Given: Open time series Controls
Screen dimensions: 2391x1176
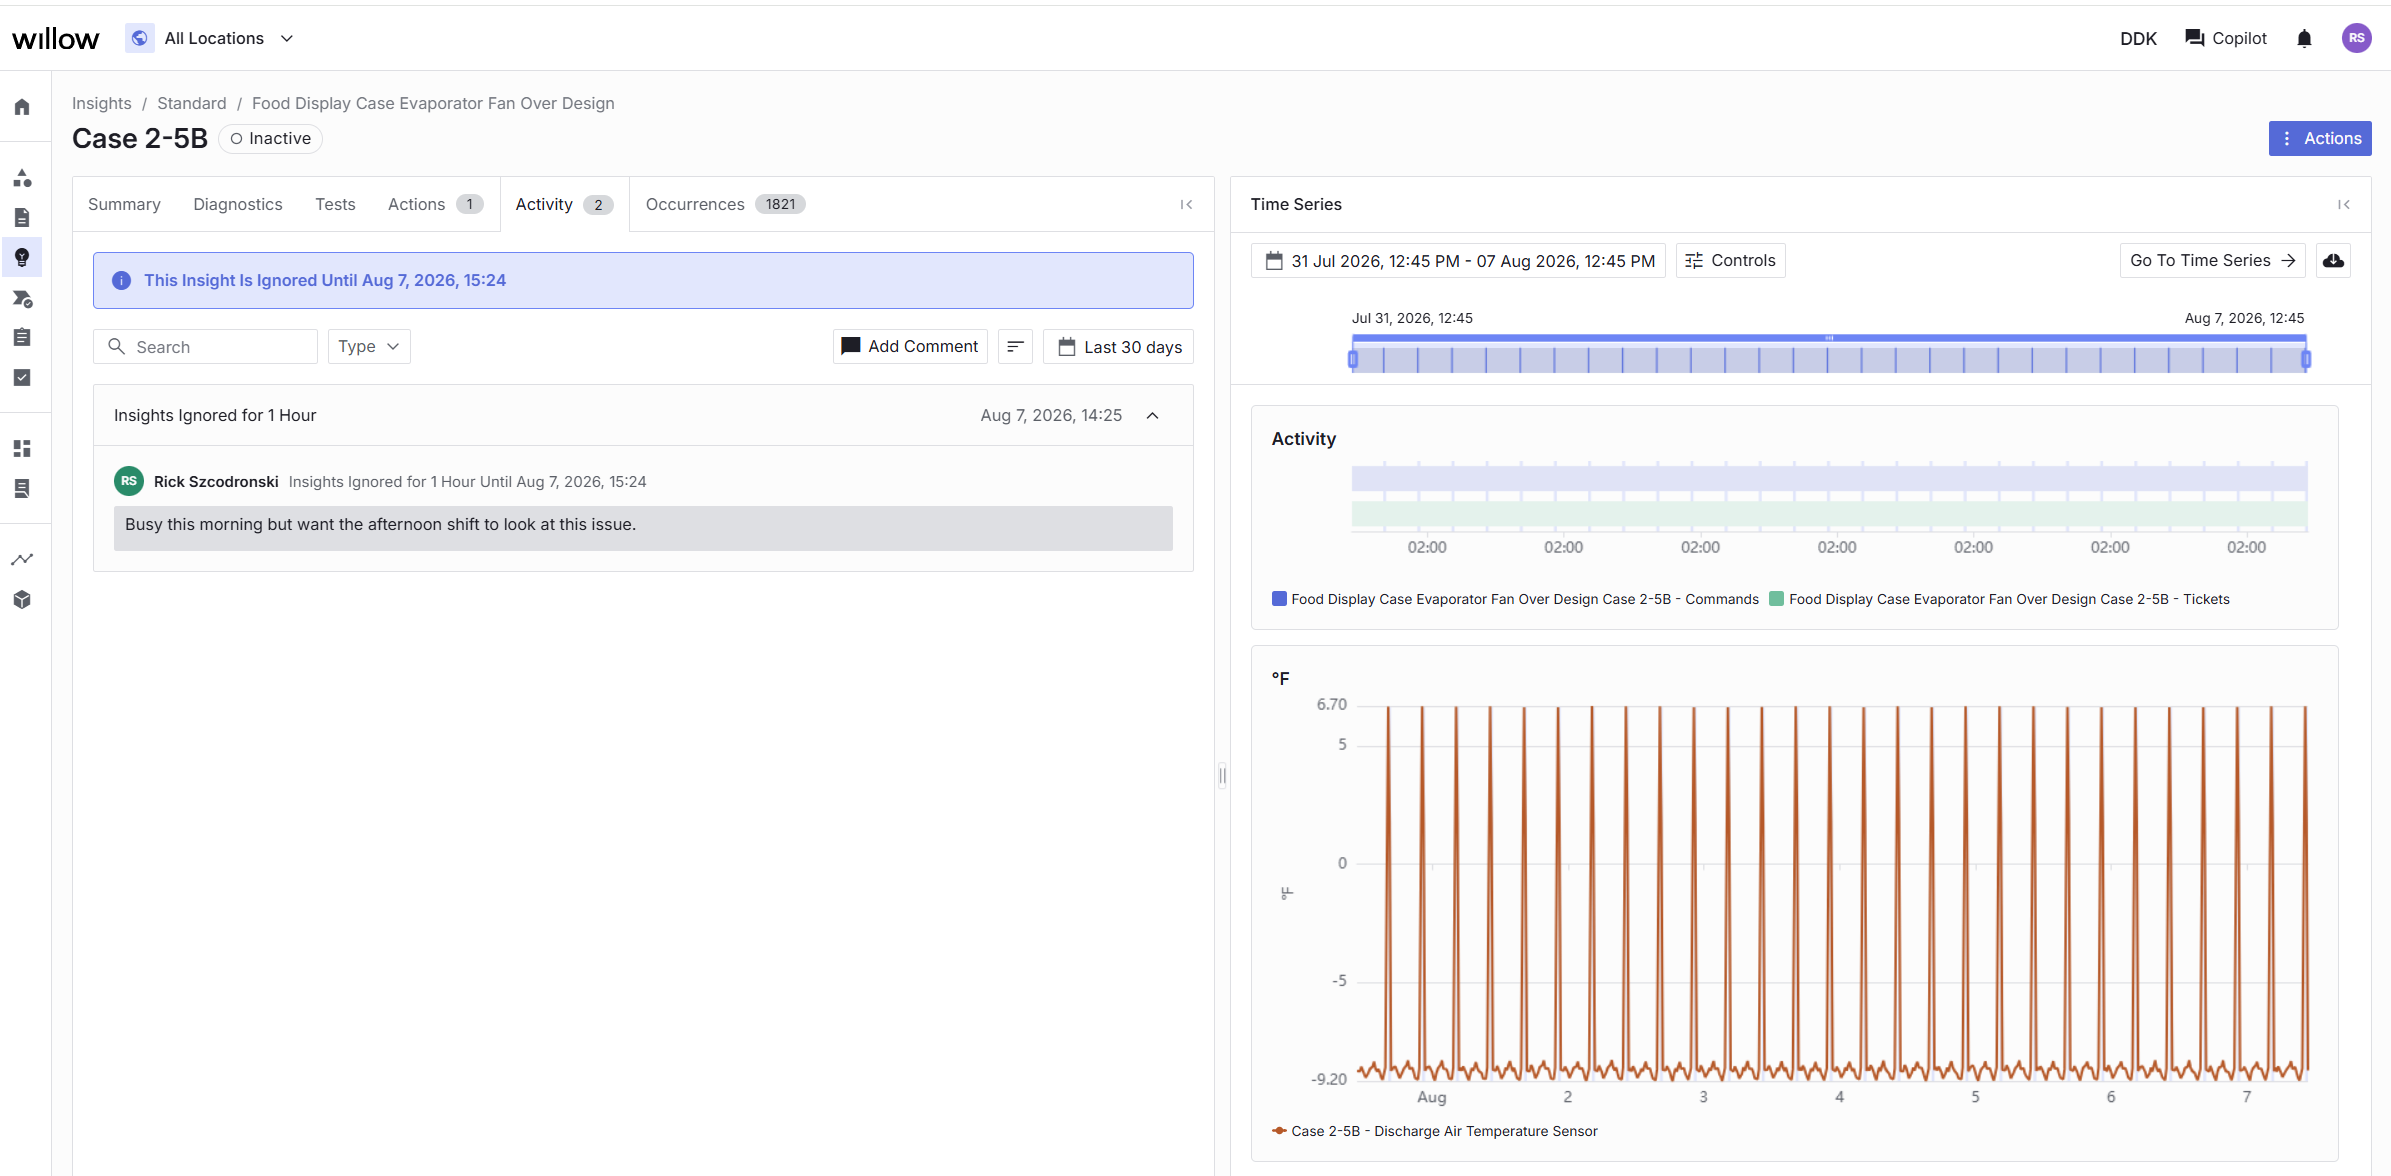Looking at the screenshot, I should (1730, 261).
